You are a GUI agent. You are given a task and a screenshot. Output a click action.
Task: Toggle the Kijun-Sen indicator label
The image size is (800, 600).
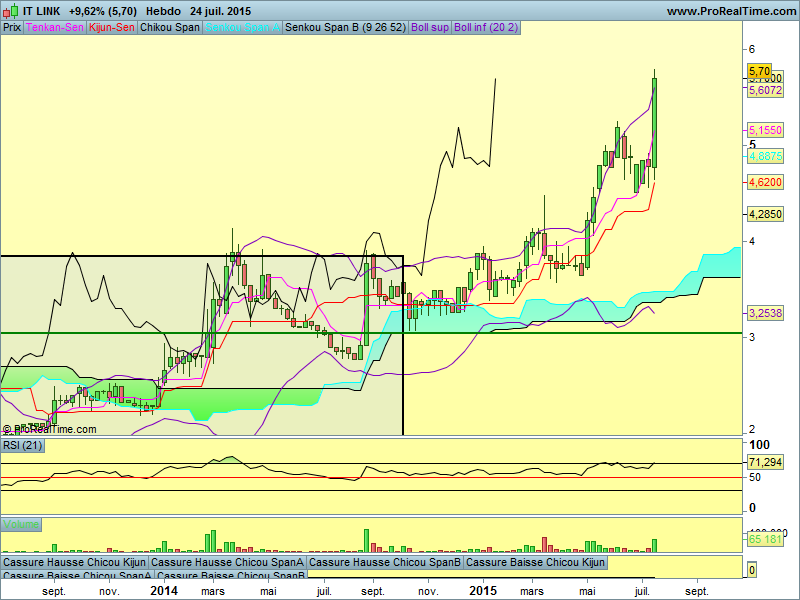(x=112, y=28)
